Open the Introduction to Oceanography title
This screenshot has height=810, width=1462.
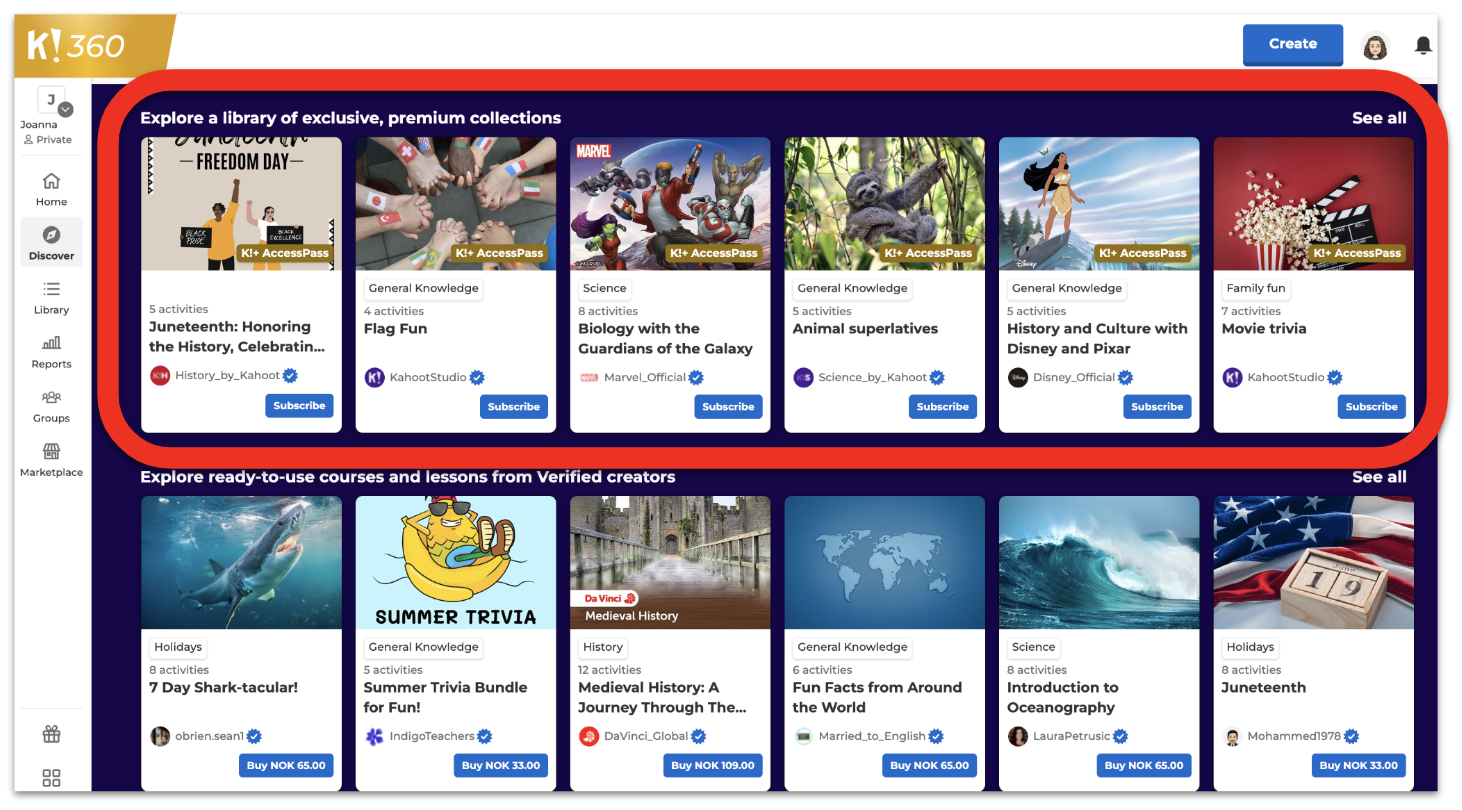tap(1063, 698)
